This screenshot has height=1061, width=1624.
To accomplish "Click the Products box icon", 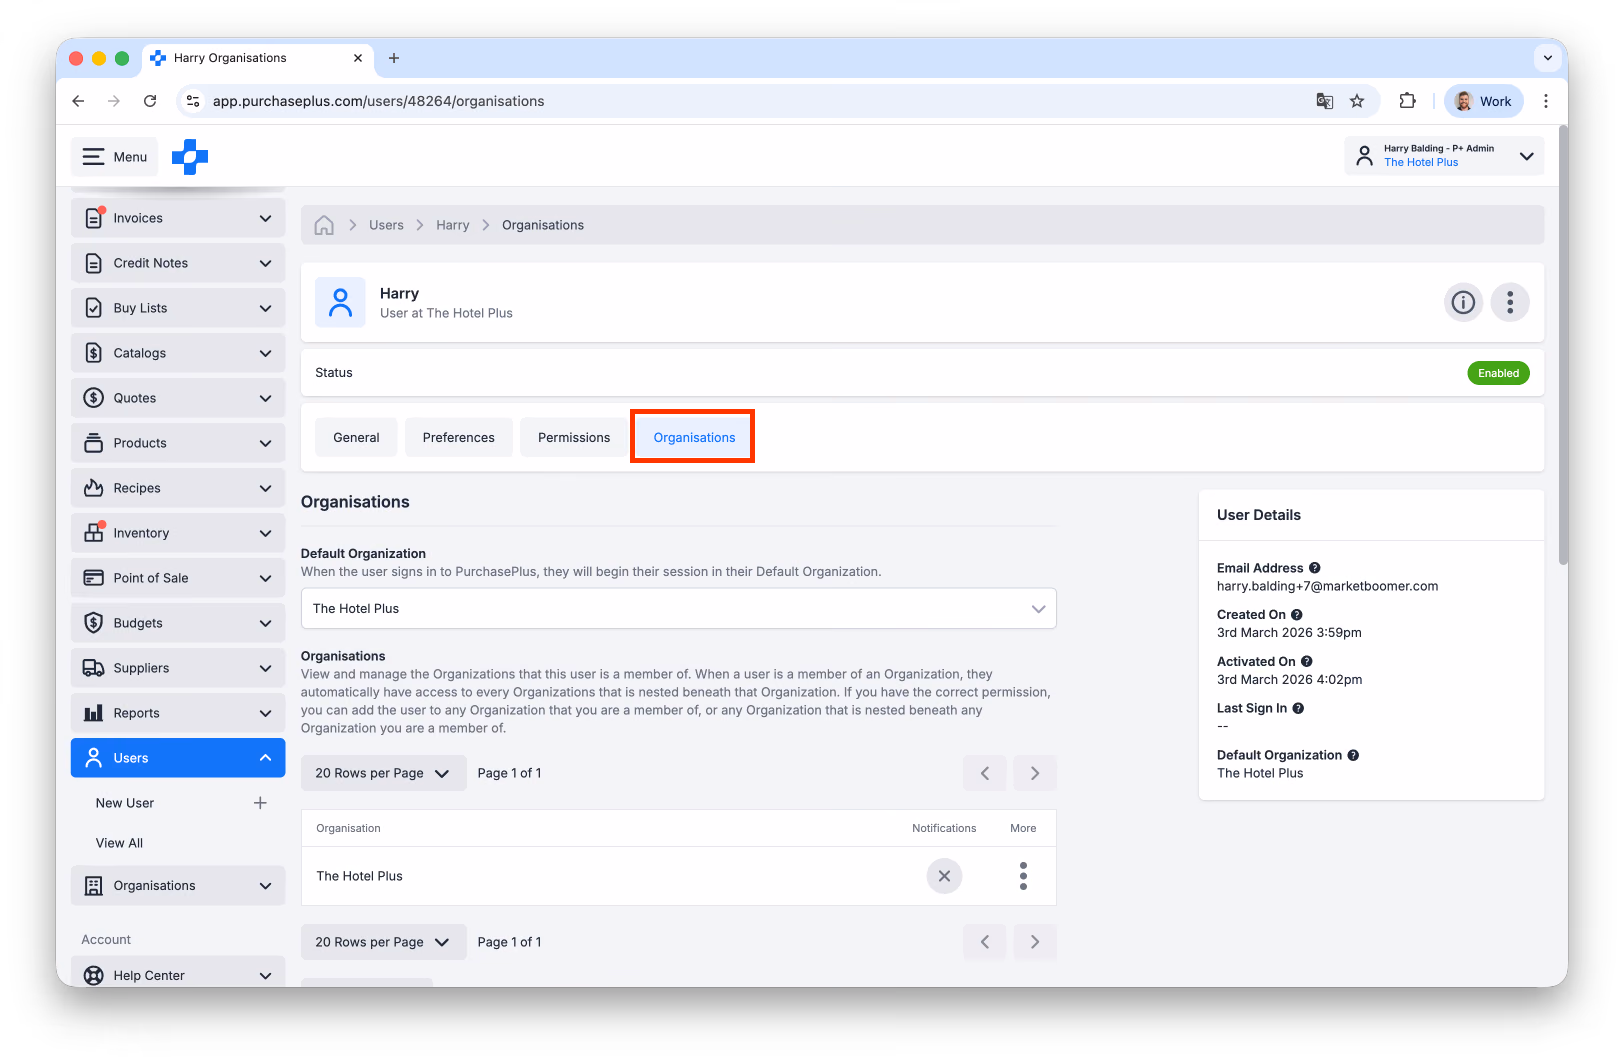I will coord(94,443).
